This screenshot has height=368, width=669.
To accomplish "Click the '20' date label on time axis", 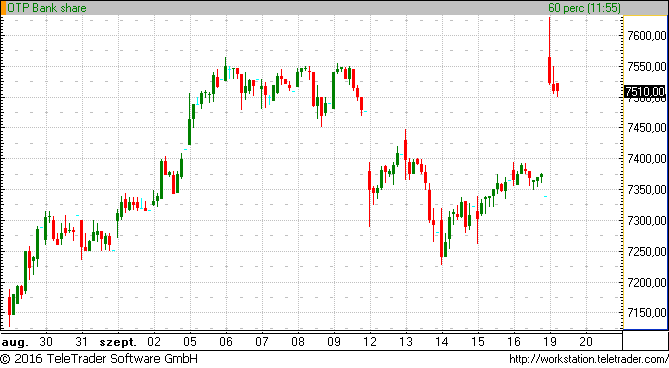I will coord(586,342).
